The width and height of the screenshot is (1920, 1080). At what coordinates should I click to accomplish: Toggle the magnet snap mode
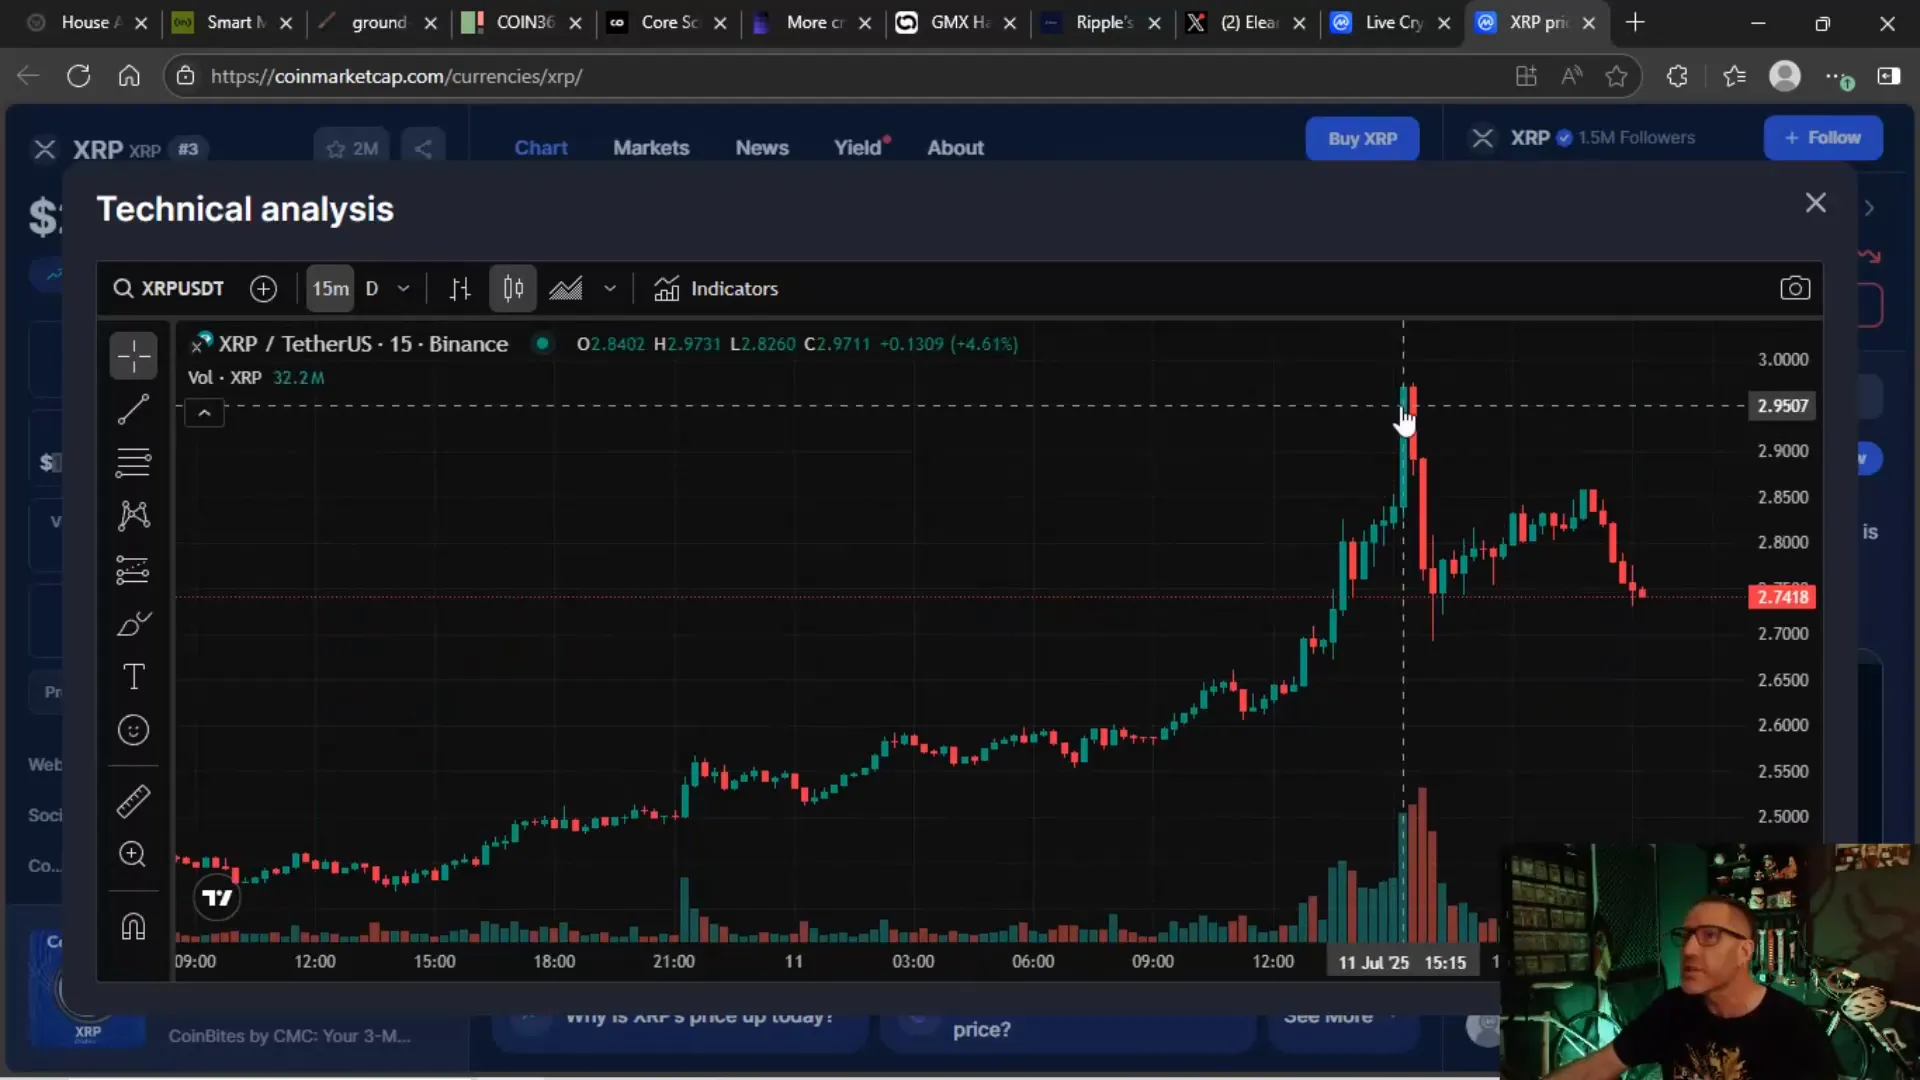tap(133, 927)
